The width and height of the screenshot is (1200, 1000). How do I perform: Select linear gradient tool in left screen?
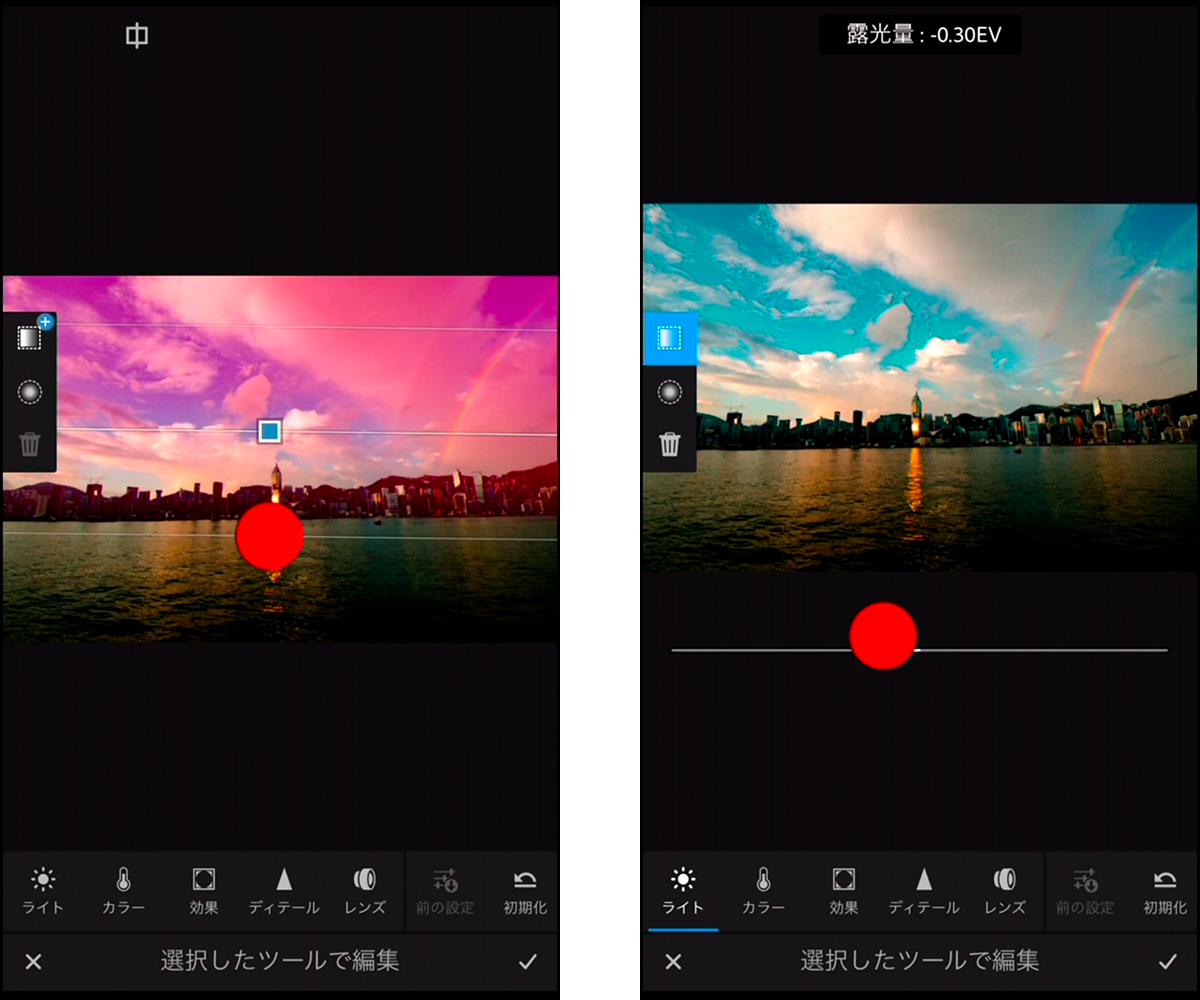(x=30, y=339)
